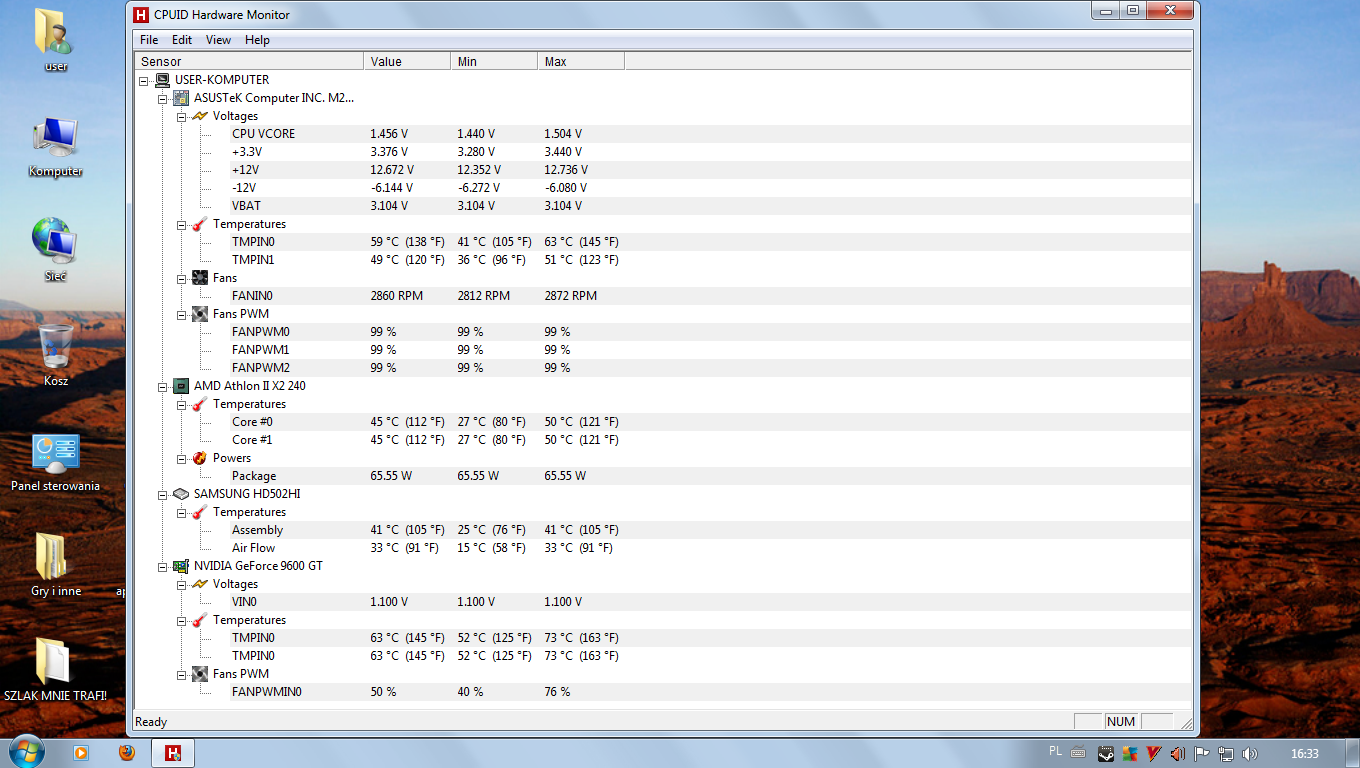
Task: Select the VIN0 voltage row
Action: tap(710, 602)
